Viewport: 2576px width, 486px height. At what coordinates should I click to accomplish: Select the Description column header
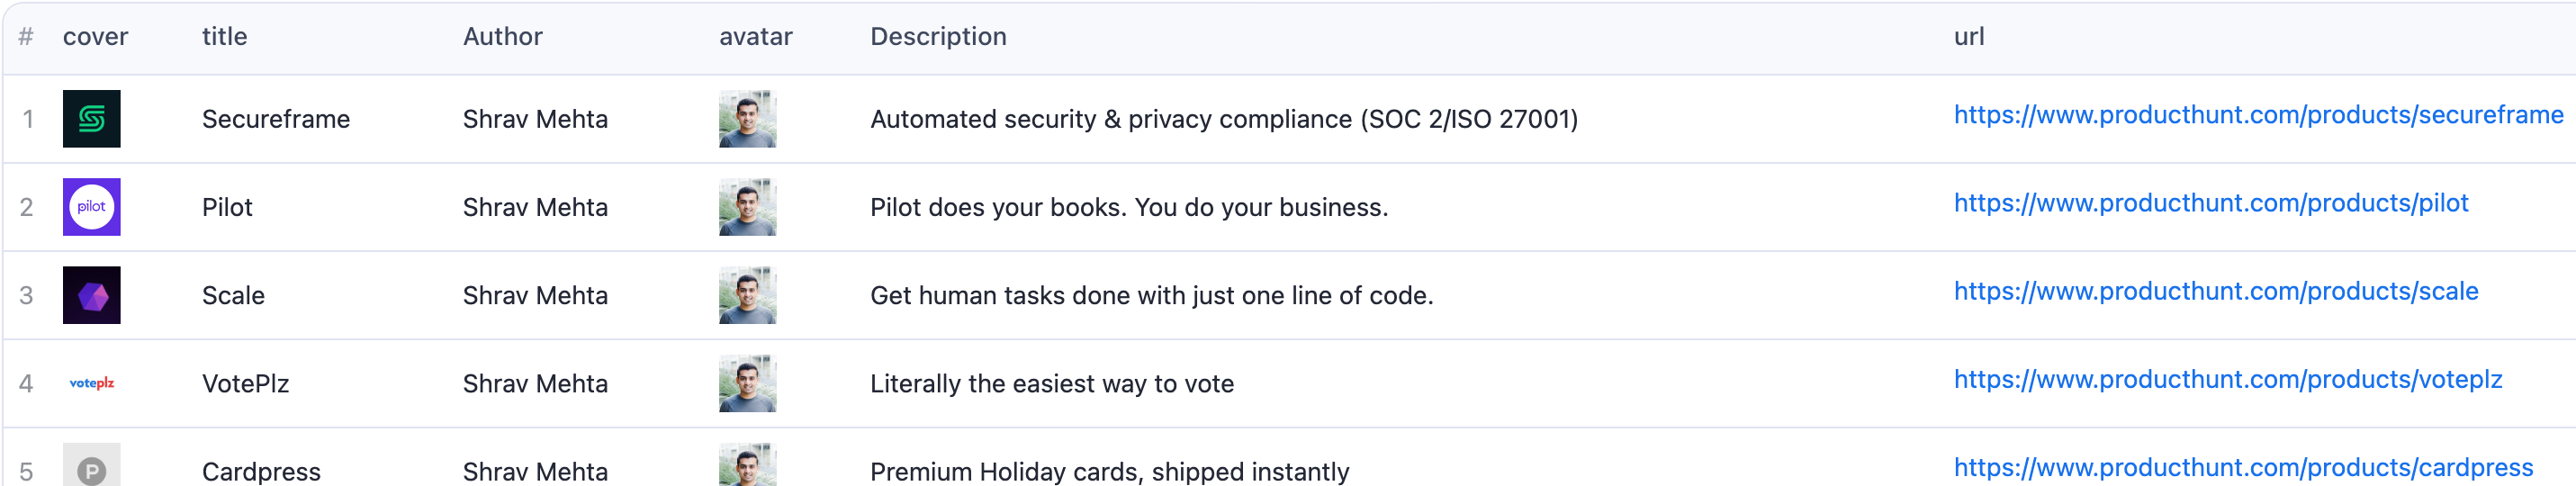(938, 37)
